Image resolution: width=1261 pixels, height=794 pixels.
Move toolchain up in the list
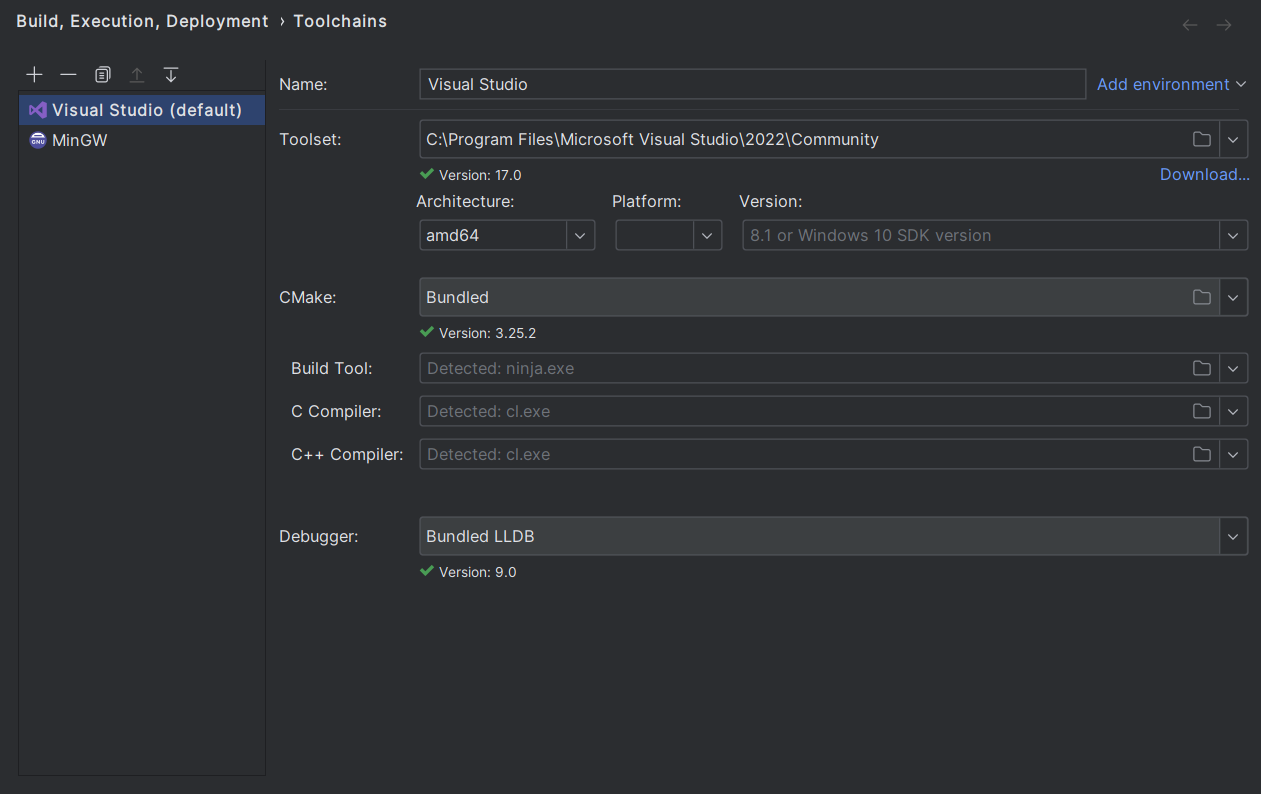tap(137, 75)
